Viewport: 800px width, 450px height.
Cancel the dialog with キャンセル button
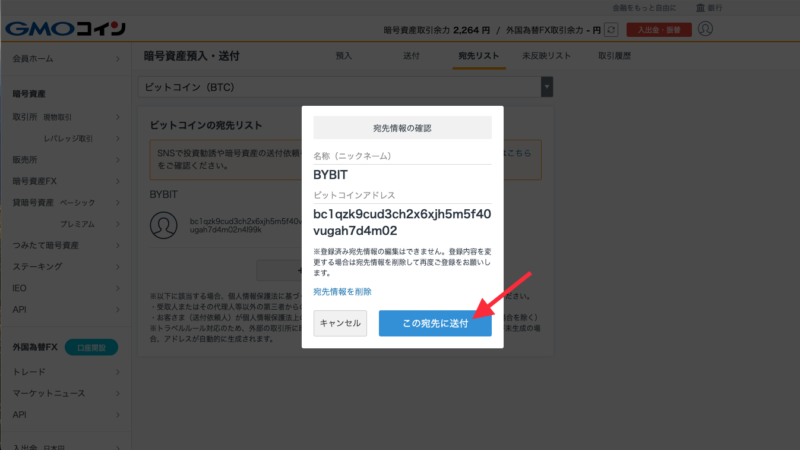(340, 323)
